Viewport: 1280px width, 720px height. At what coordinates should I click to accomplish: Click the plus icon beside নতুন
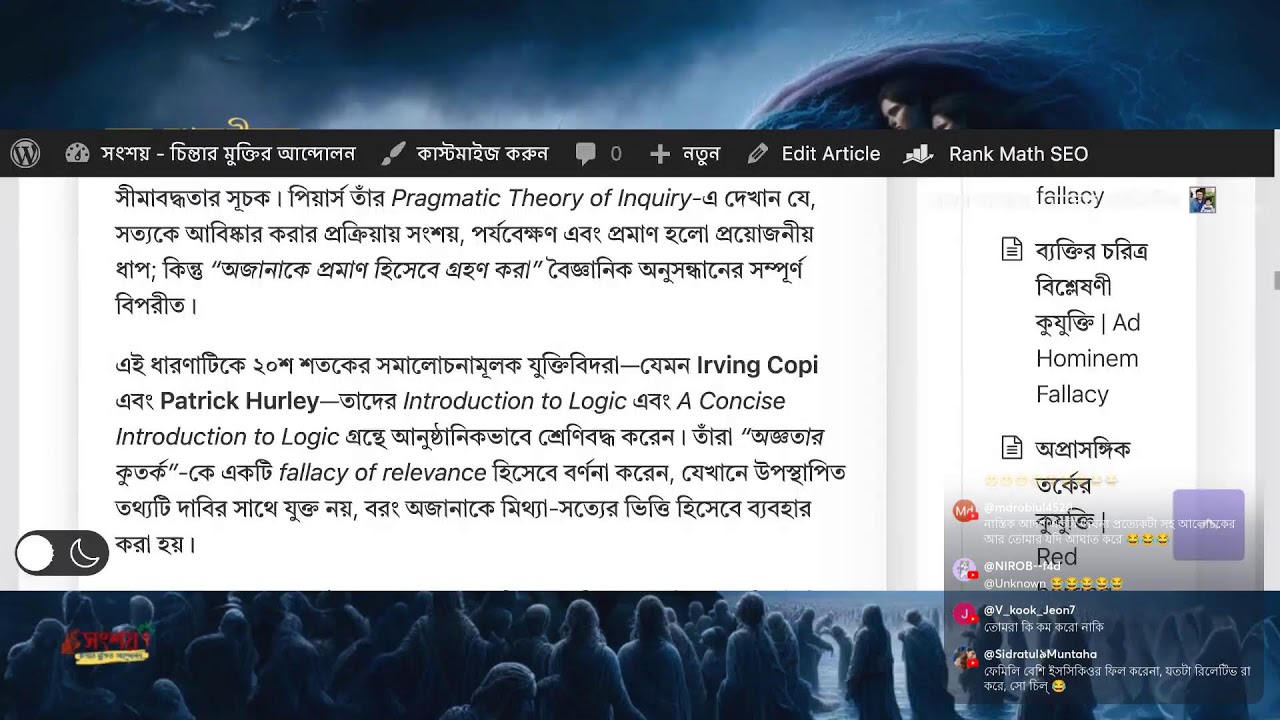point(660,154)
